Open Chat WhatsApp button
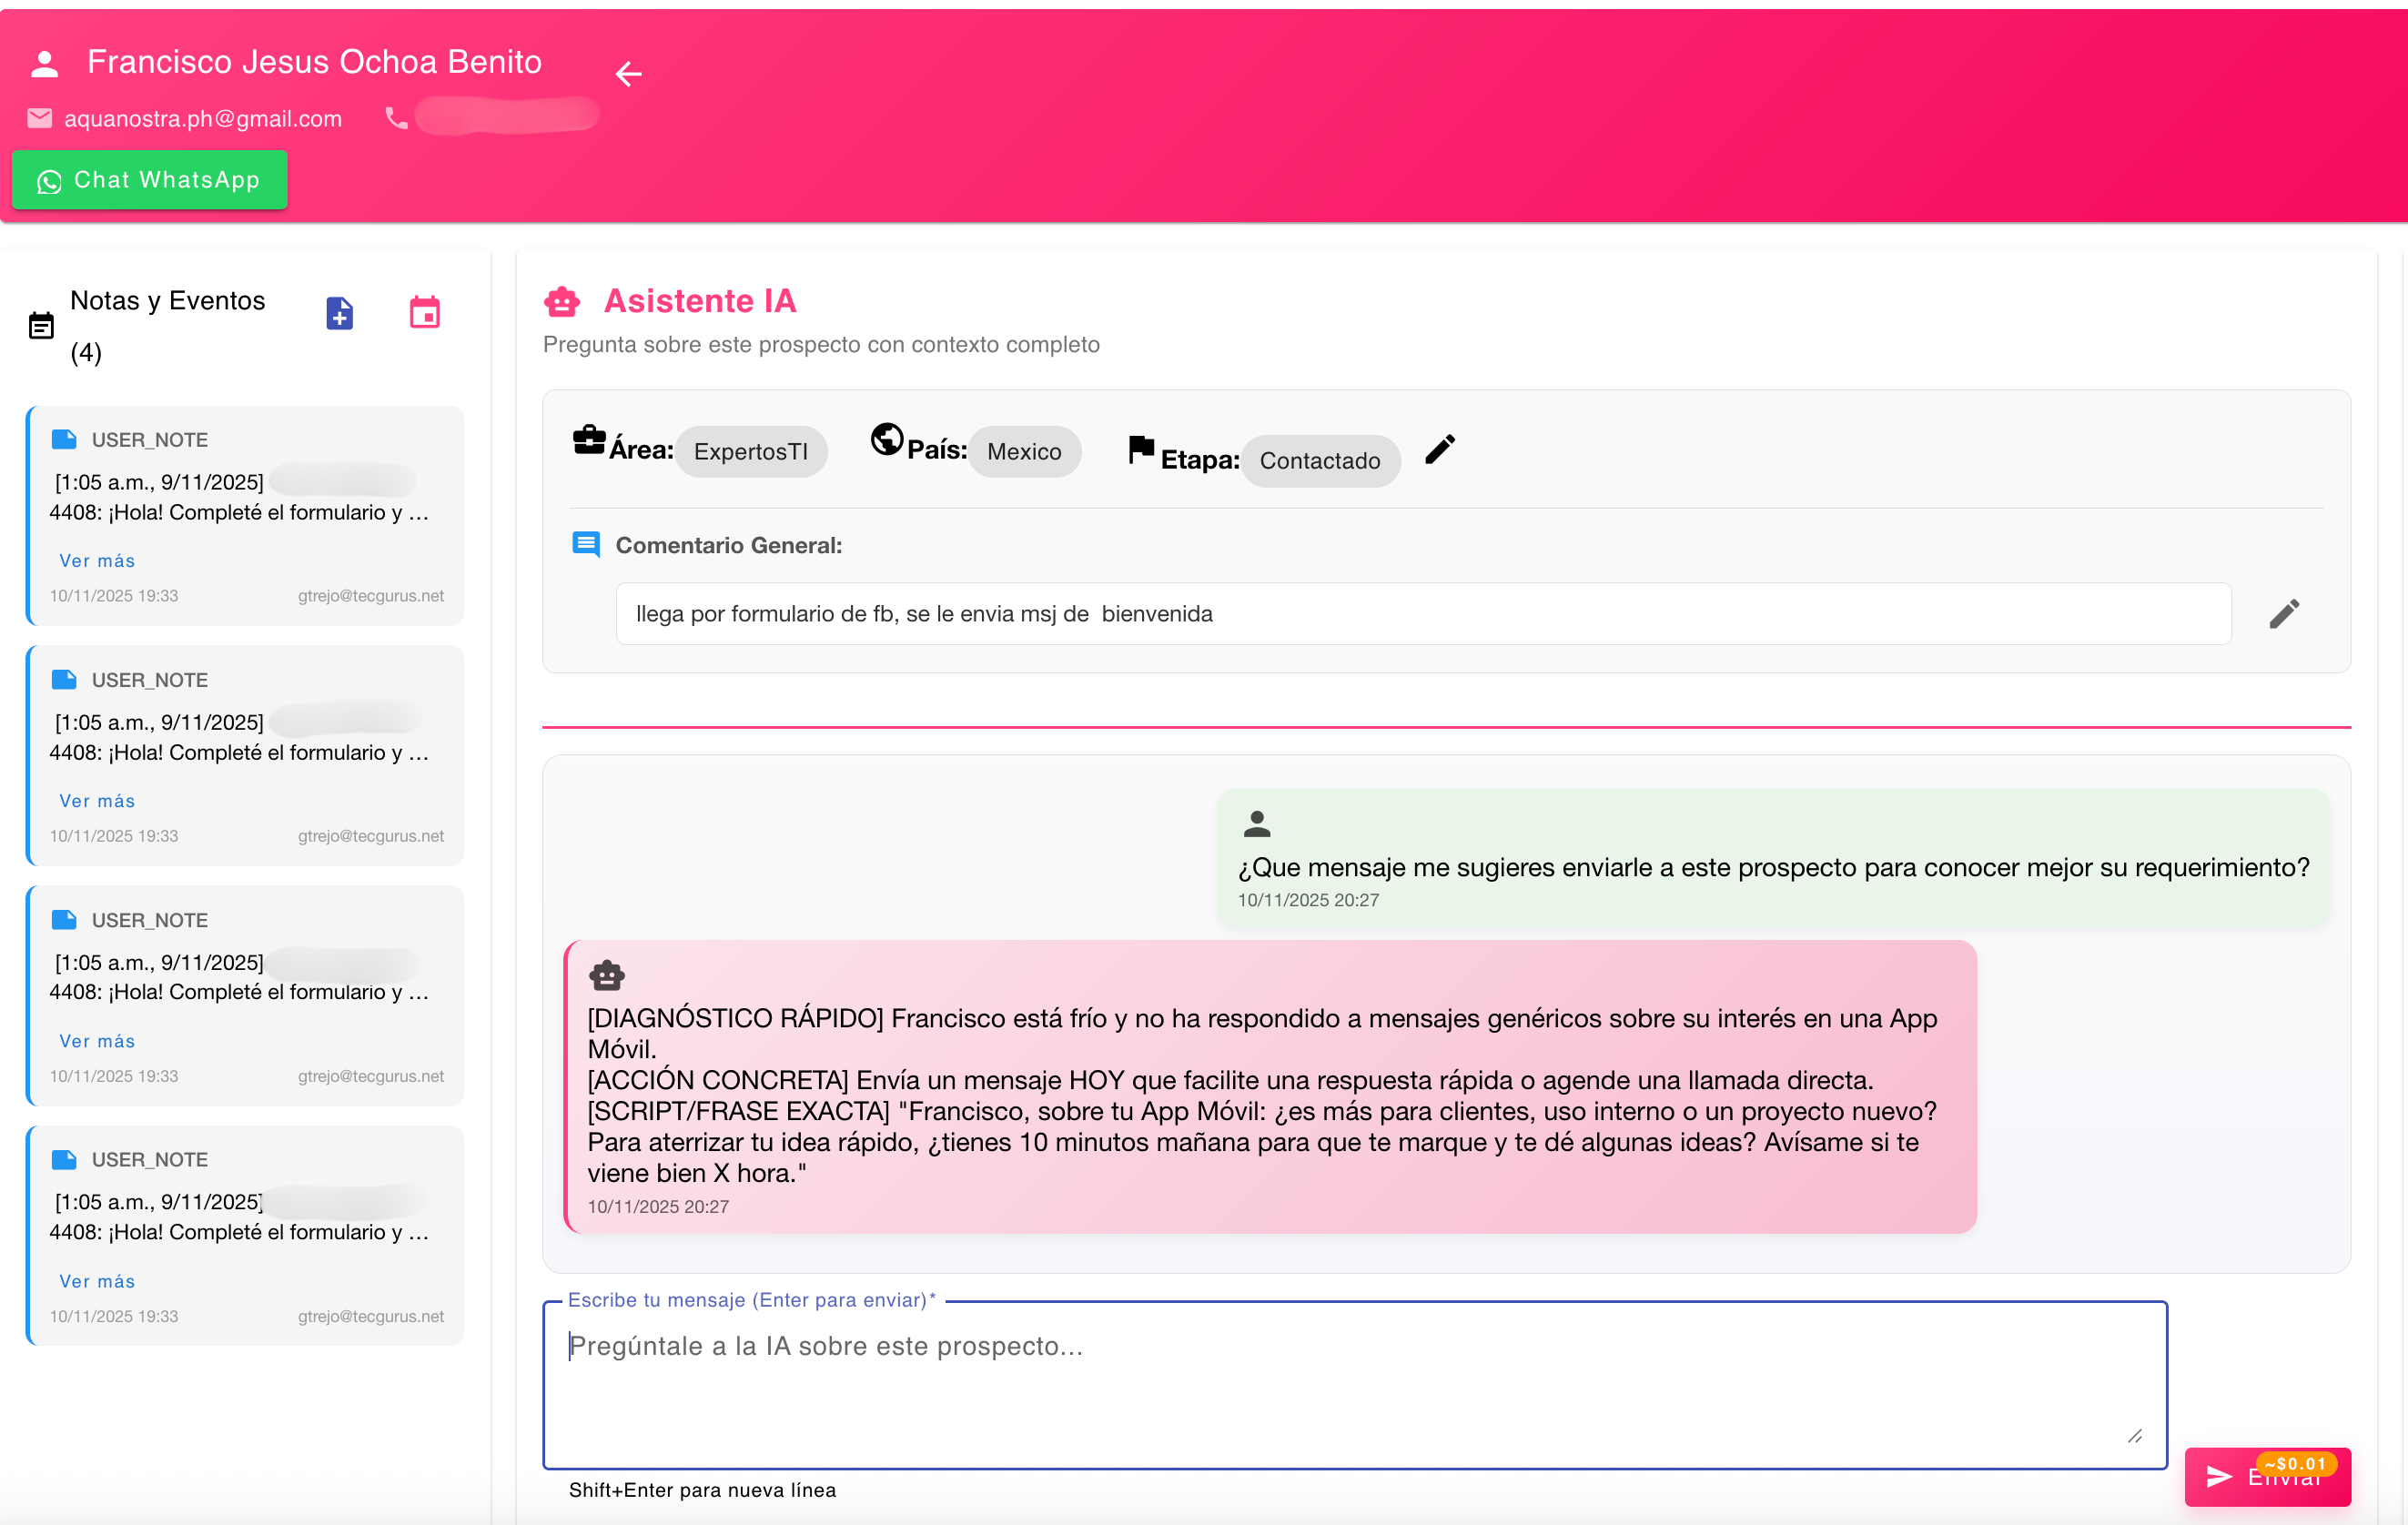The width and height of the screenshot is (2408, 1525). click(x=149, y=180)
